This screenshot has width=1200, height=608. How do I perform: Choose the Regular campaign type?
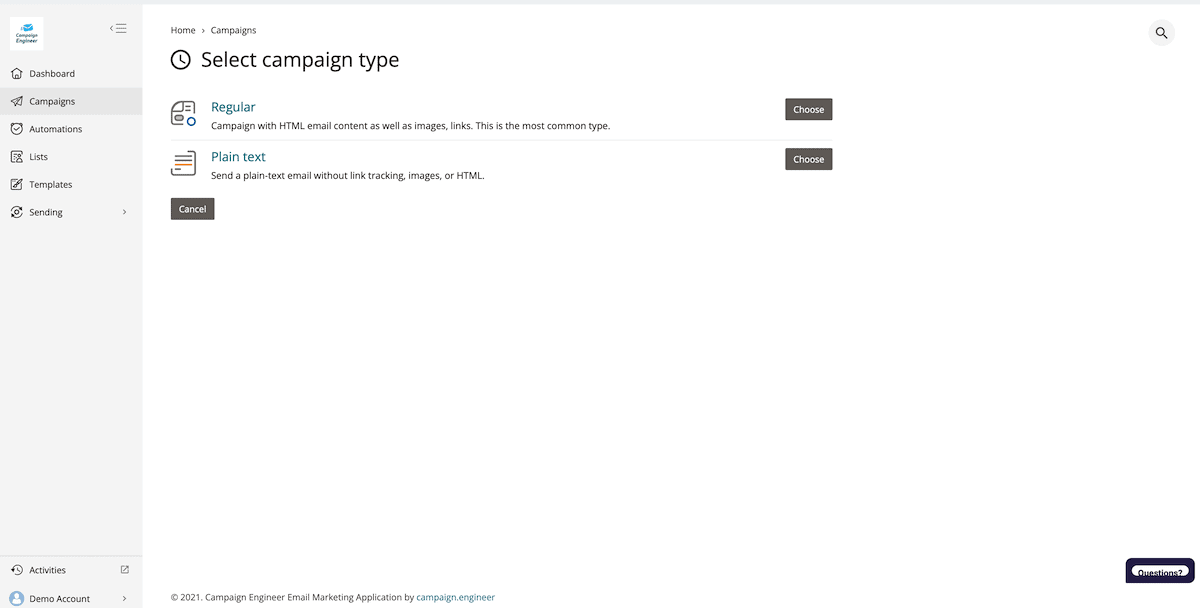tap(808, 109)
